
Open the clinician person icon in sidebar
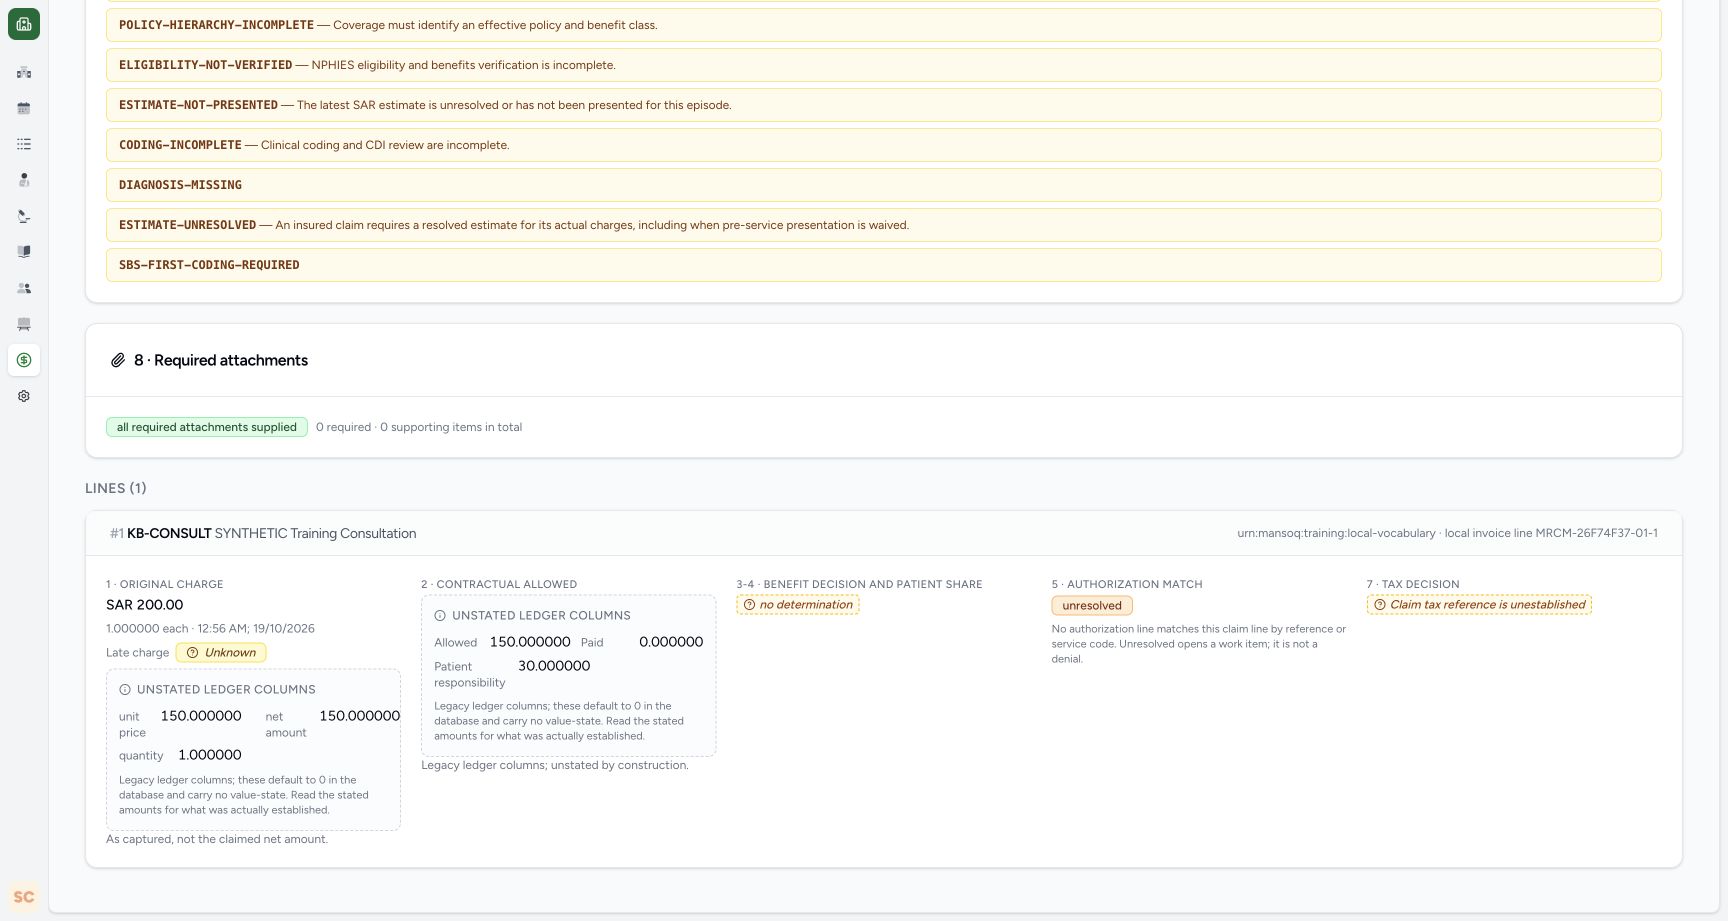coord(24,180)
